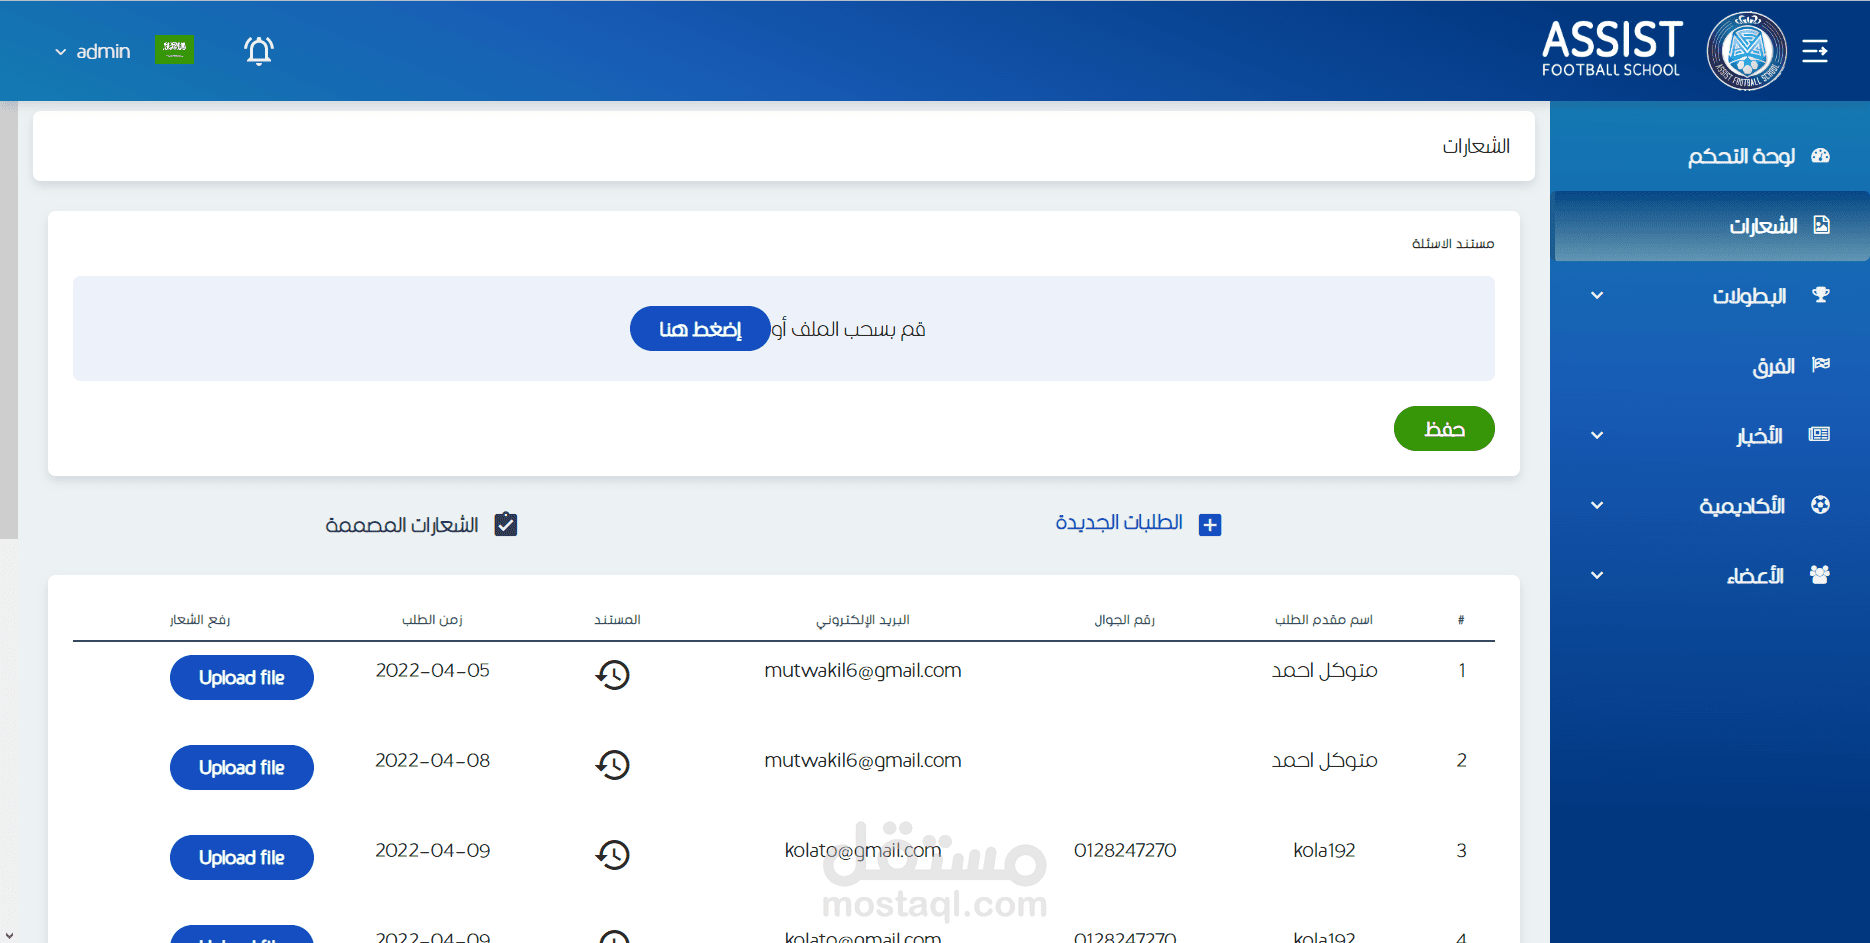Click the الشعارات image icon in sidebar

coord(1821,226)
